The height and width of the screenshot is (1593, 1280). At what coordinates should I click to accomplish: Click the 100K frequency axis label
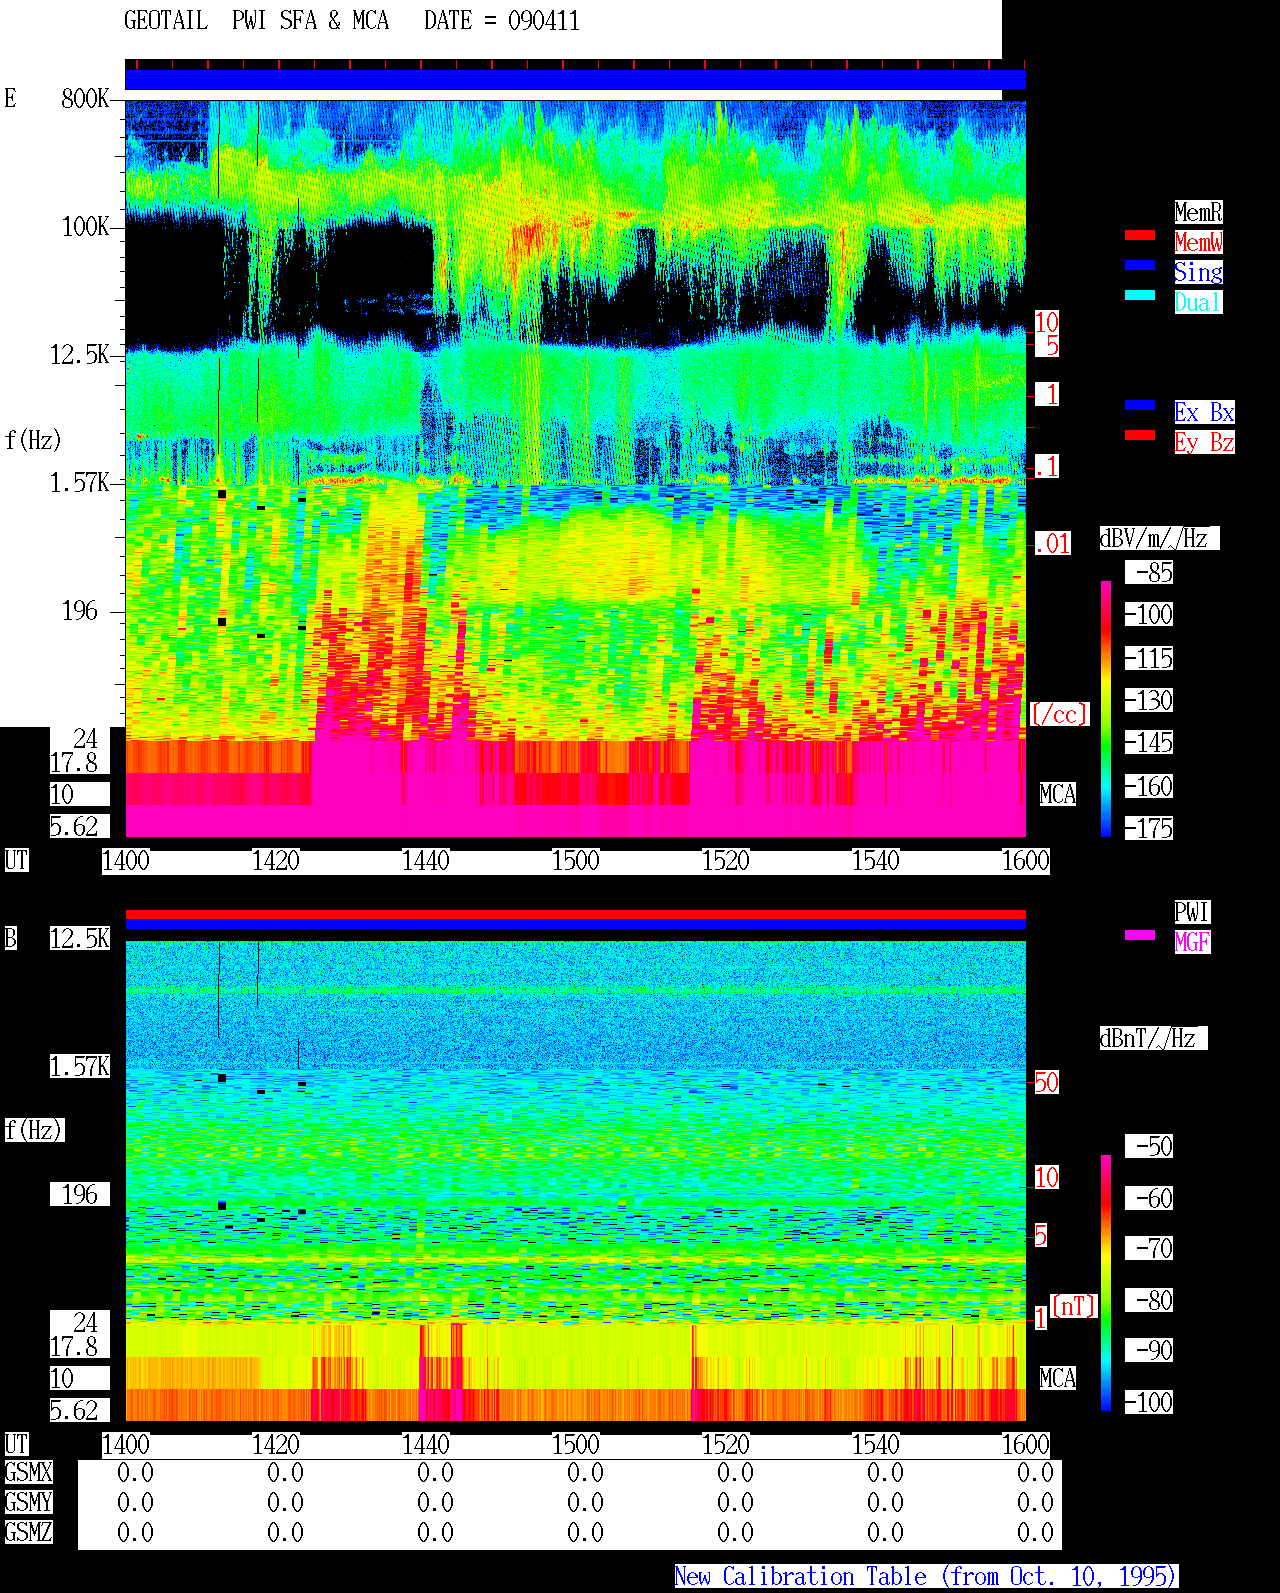point(85,227)
